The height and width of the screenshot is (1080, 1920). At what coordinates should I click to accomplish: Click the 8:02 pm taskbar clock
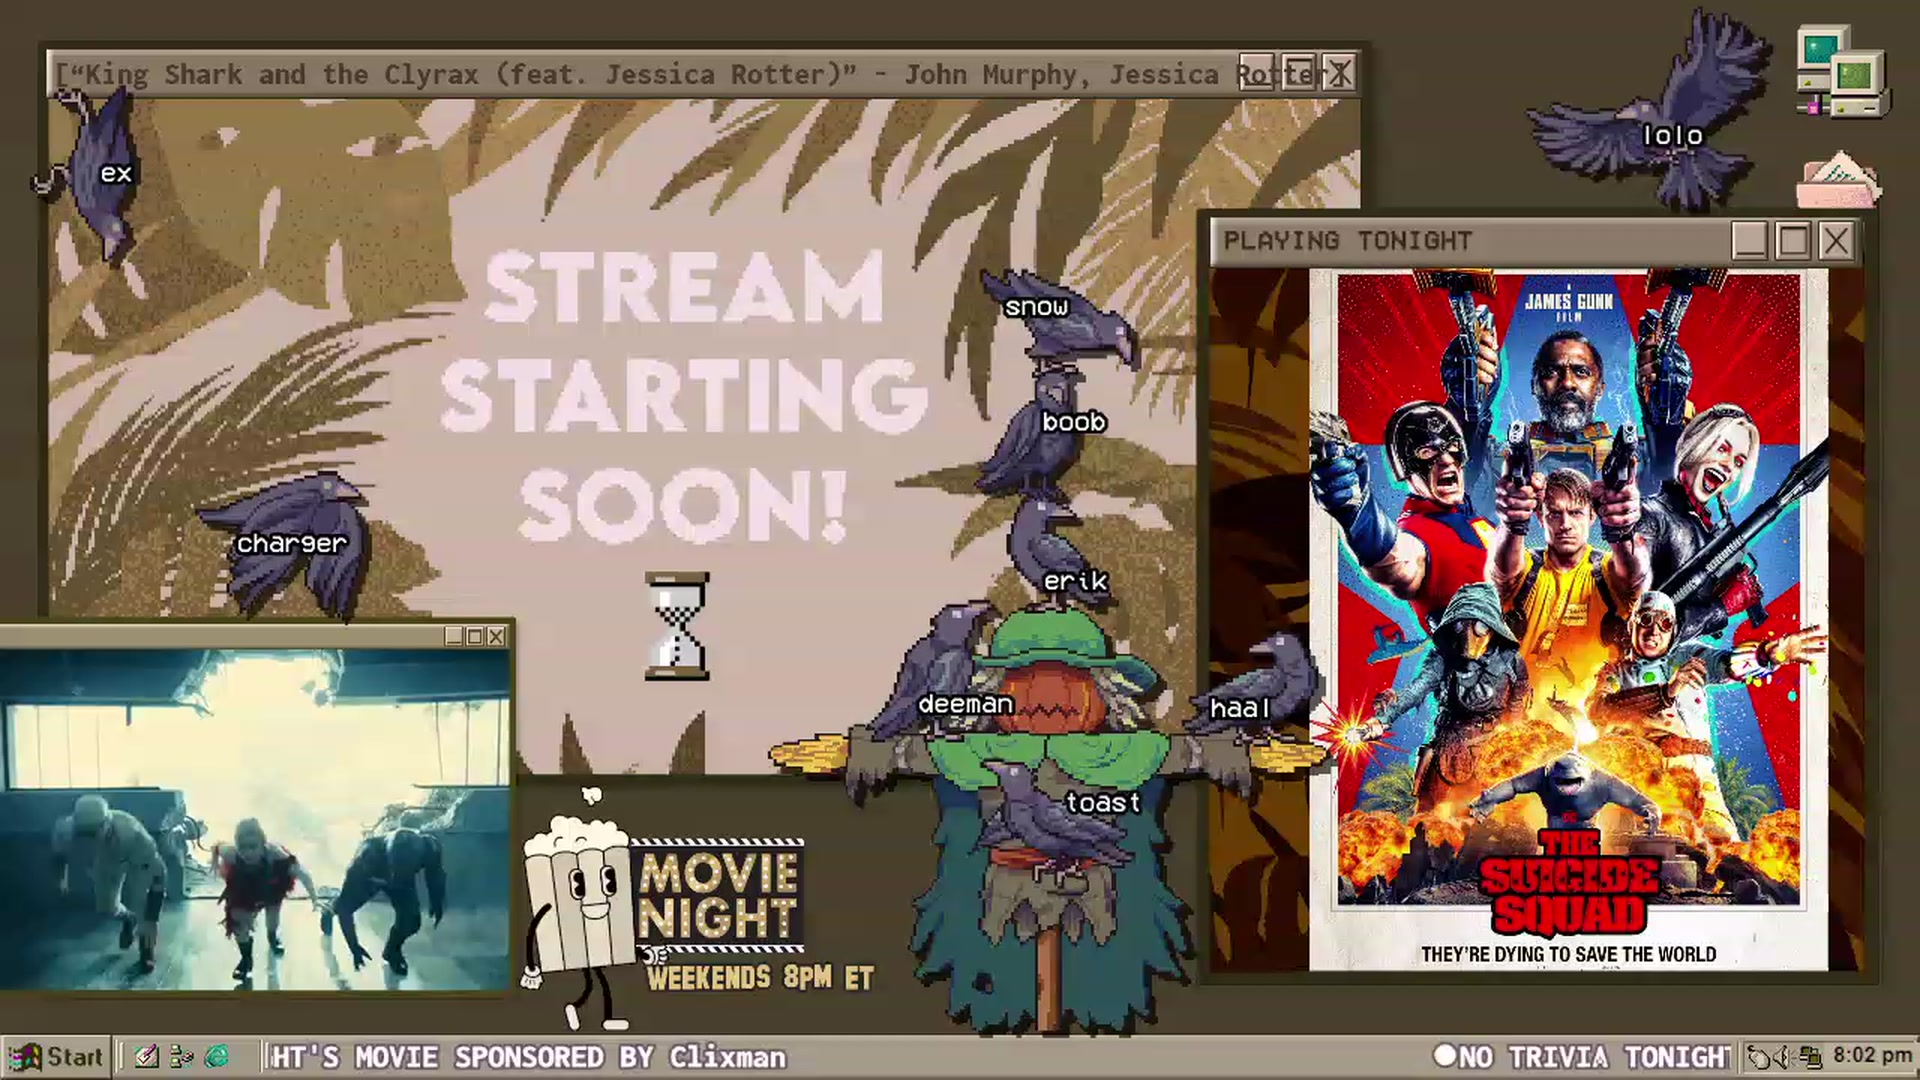(1872, 1056)
